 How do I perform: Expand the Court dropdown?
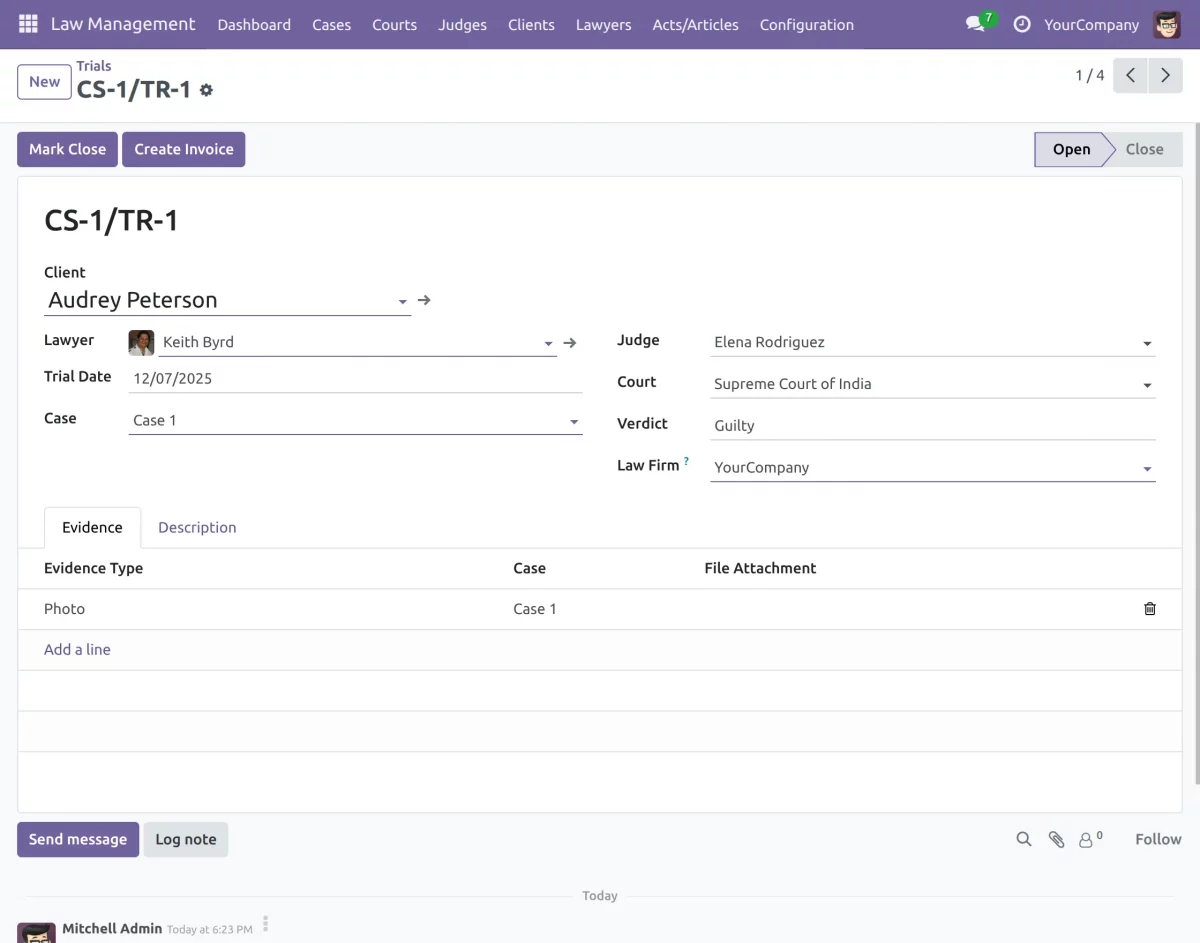coord(1147,385)
